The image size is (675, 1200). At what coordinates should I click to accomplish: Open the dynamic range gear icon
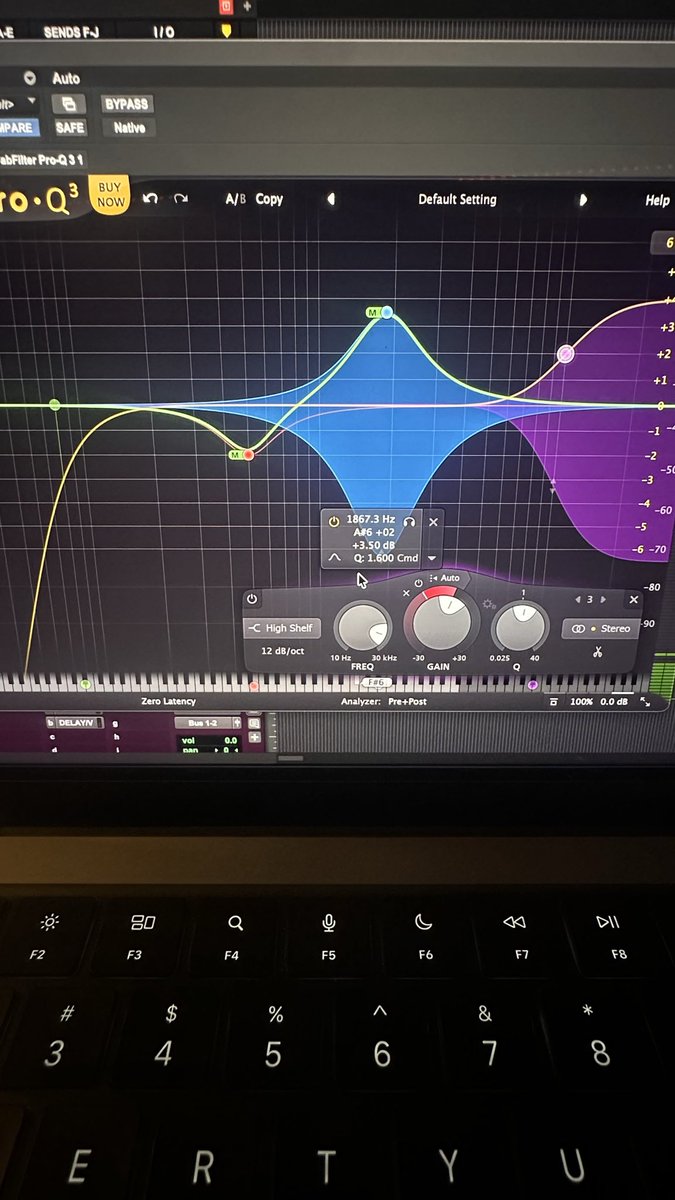click(x=489, y=604)
